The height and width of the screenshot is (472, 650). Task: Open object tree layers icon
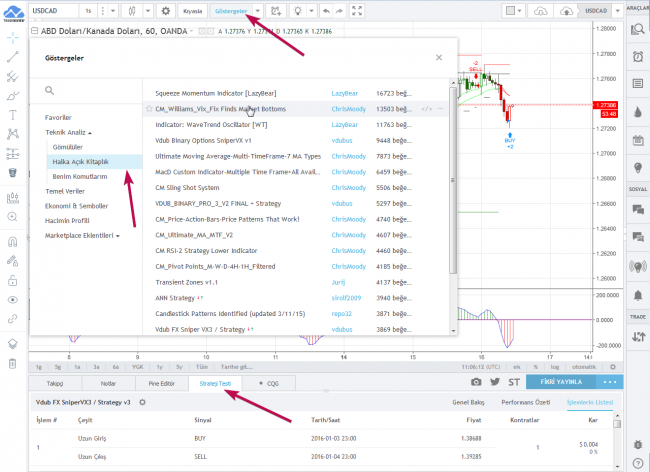[x=13, y=344]
